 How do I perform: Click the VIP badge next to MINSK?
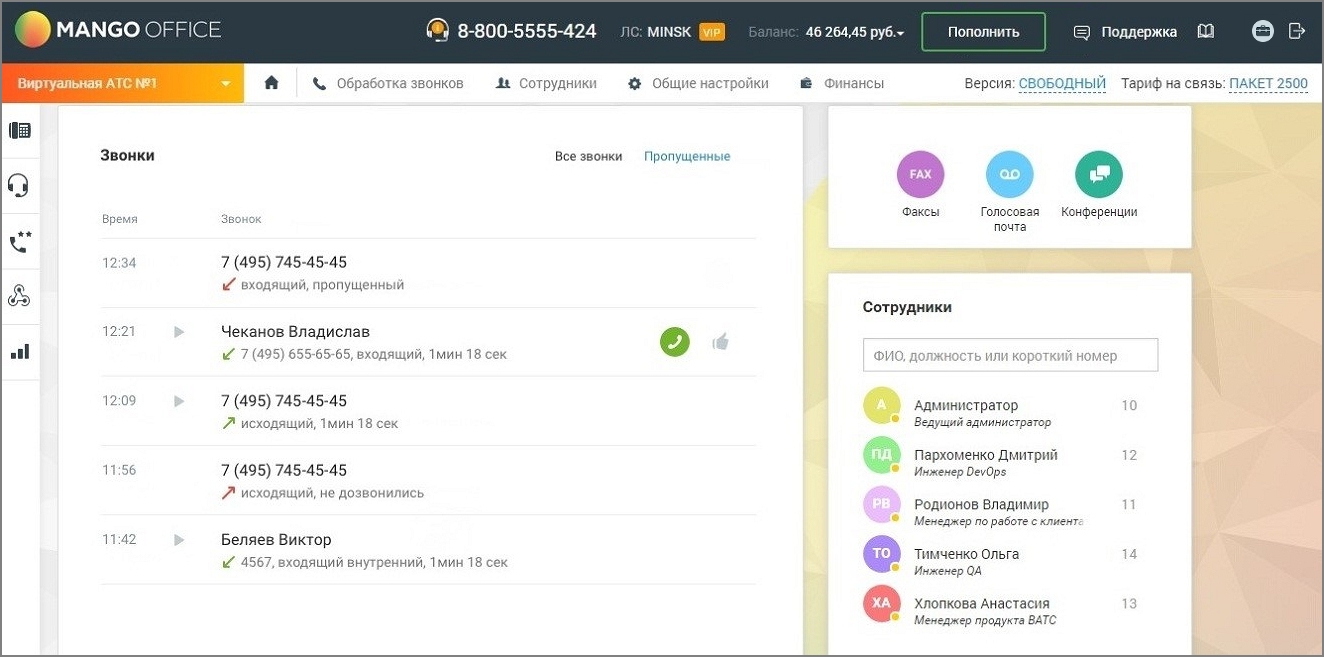pyautogui.click(x=712, y=32)
